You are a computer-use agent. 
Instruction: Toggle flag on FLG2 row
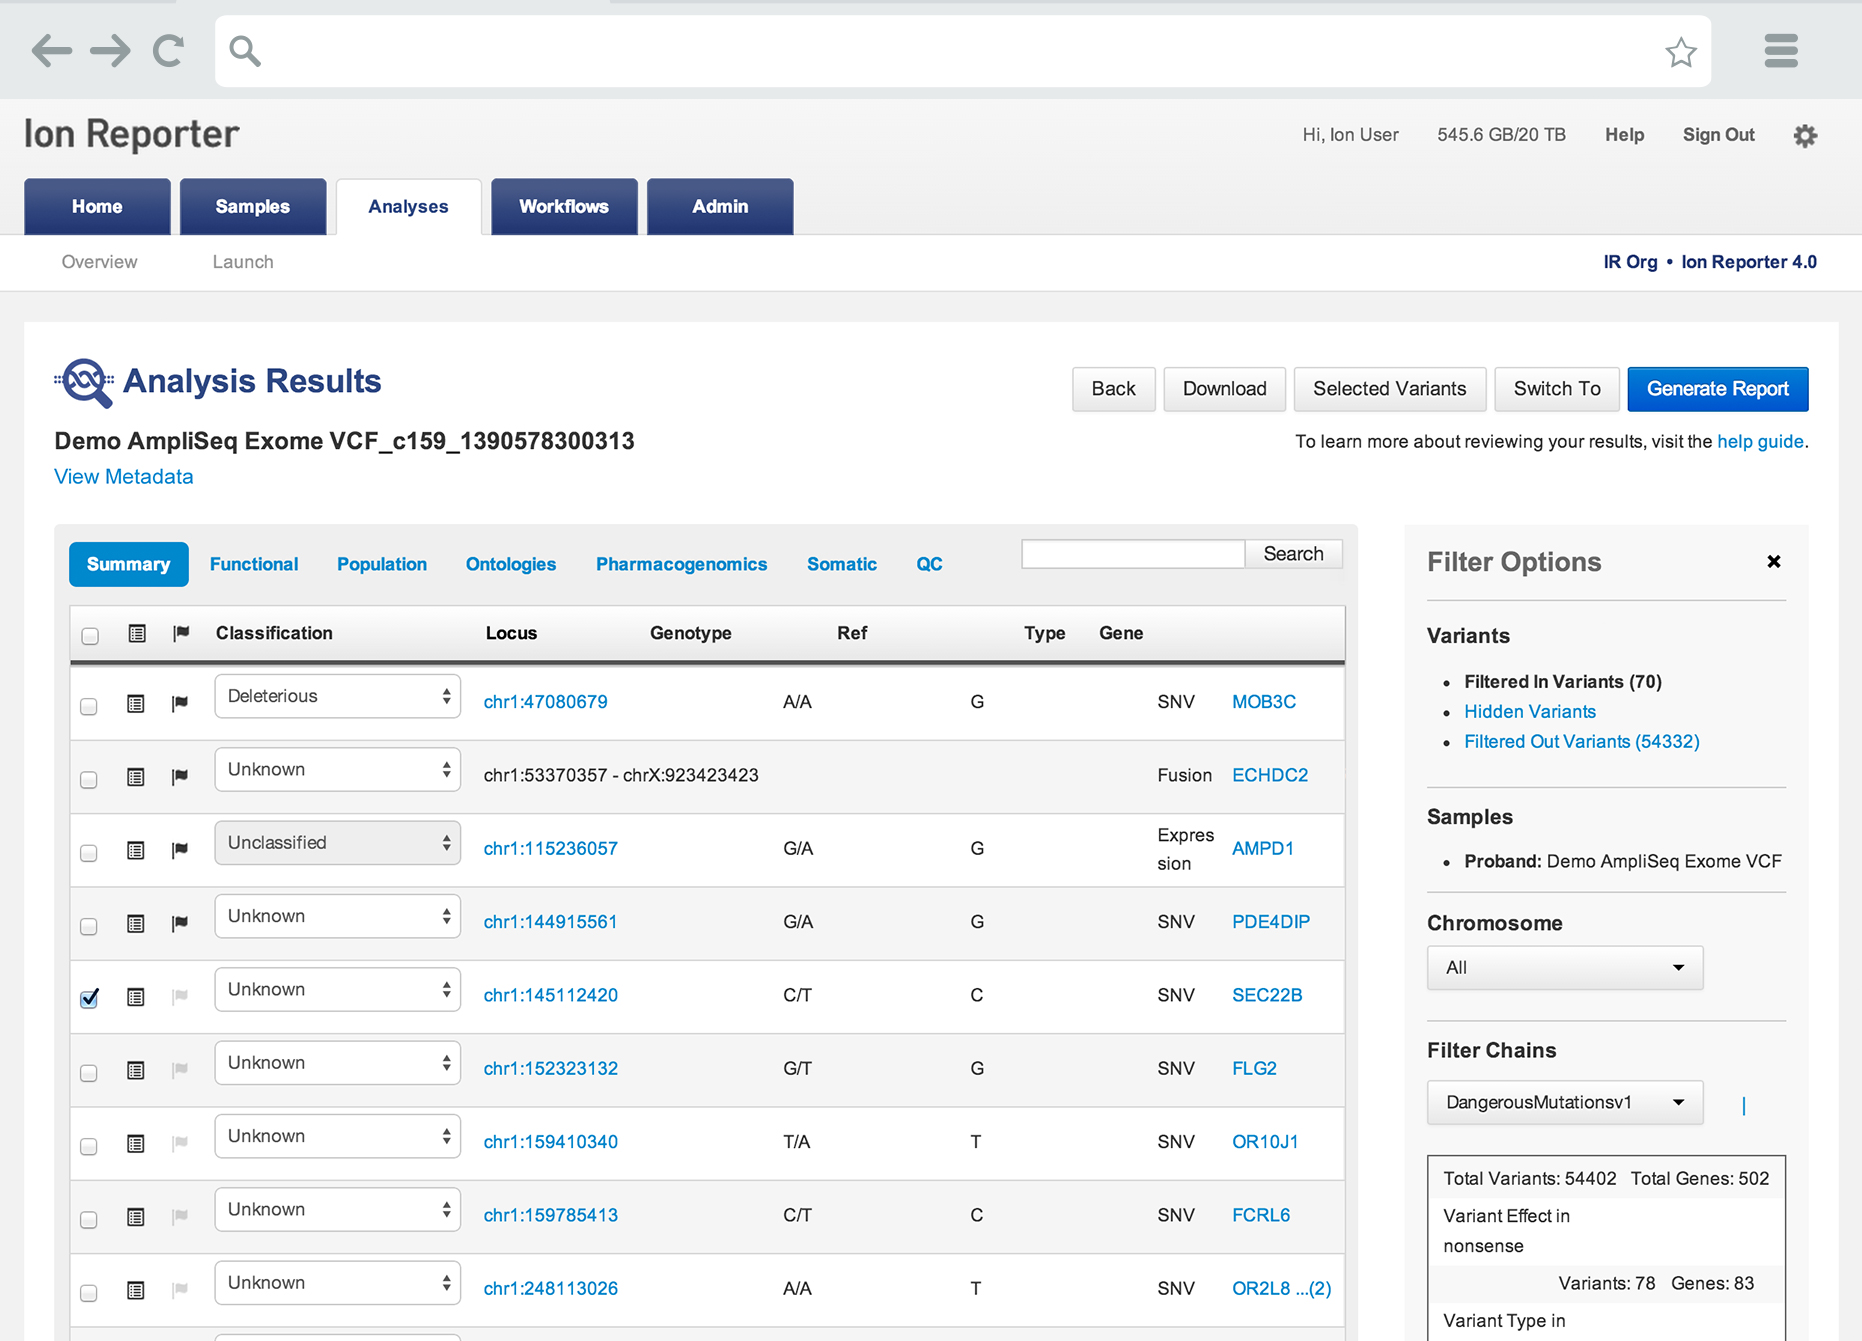point(180,1069)
